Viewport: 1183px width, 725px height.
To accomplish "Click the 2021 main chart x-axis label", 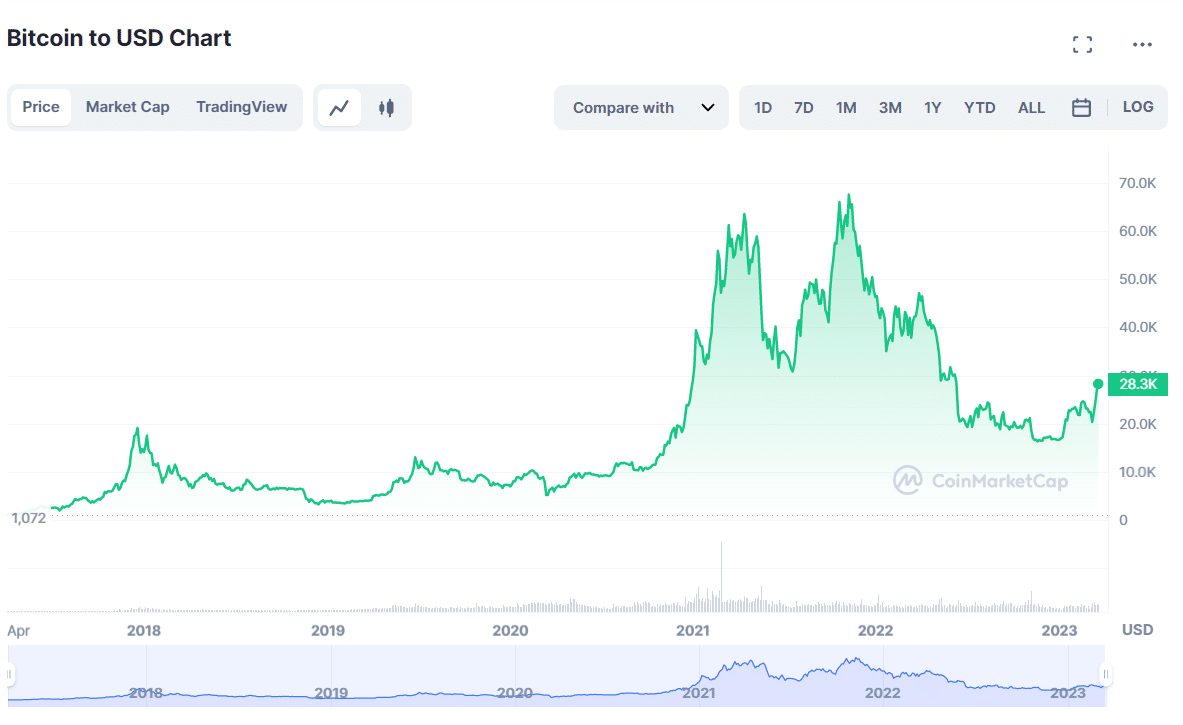I will point(693,631).
